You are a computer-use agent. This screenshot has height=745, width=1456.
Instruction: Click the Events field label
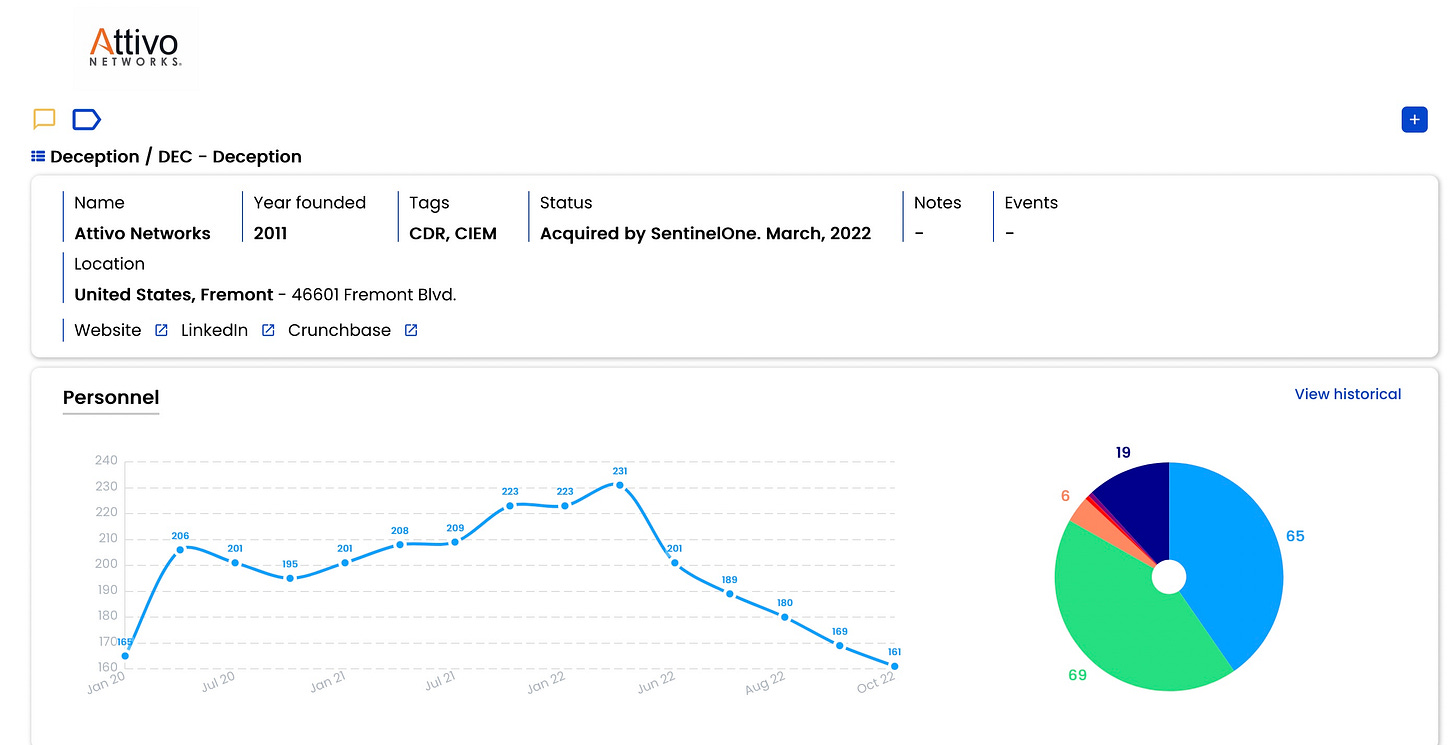tap(1031, 203)
